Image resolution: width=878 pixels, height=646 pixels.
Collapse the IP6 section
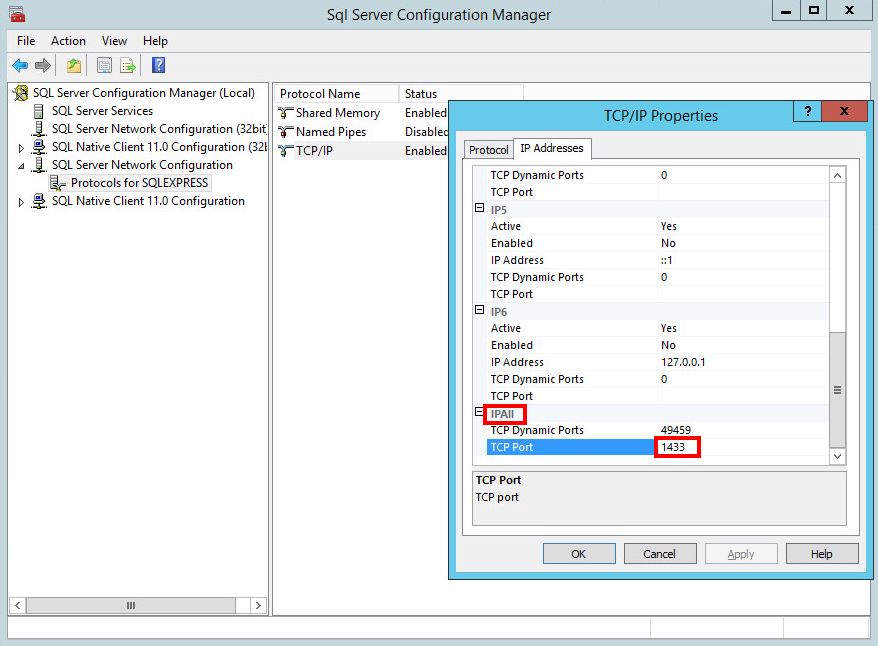tap(479, 311)
